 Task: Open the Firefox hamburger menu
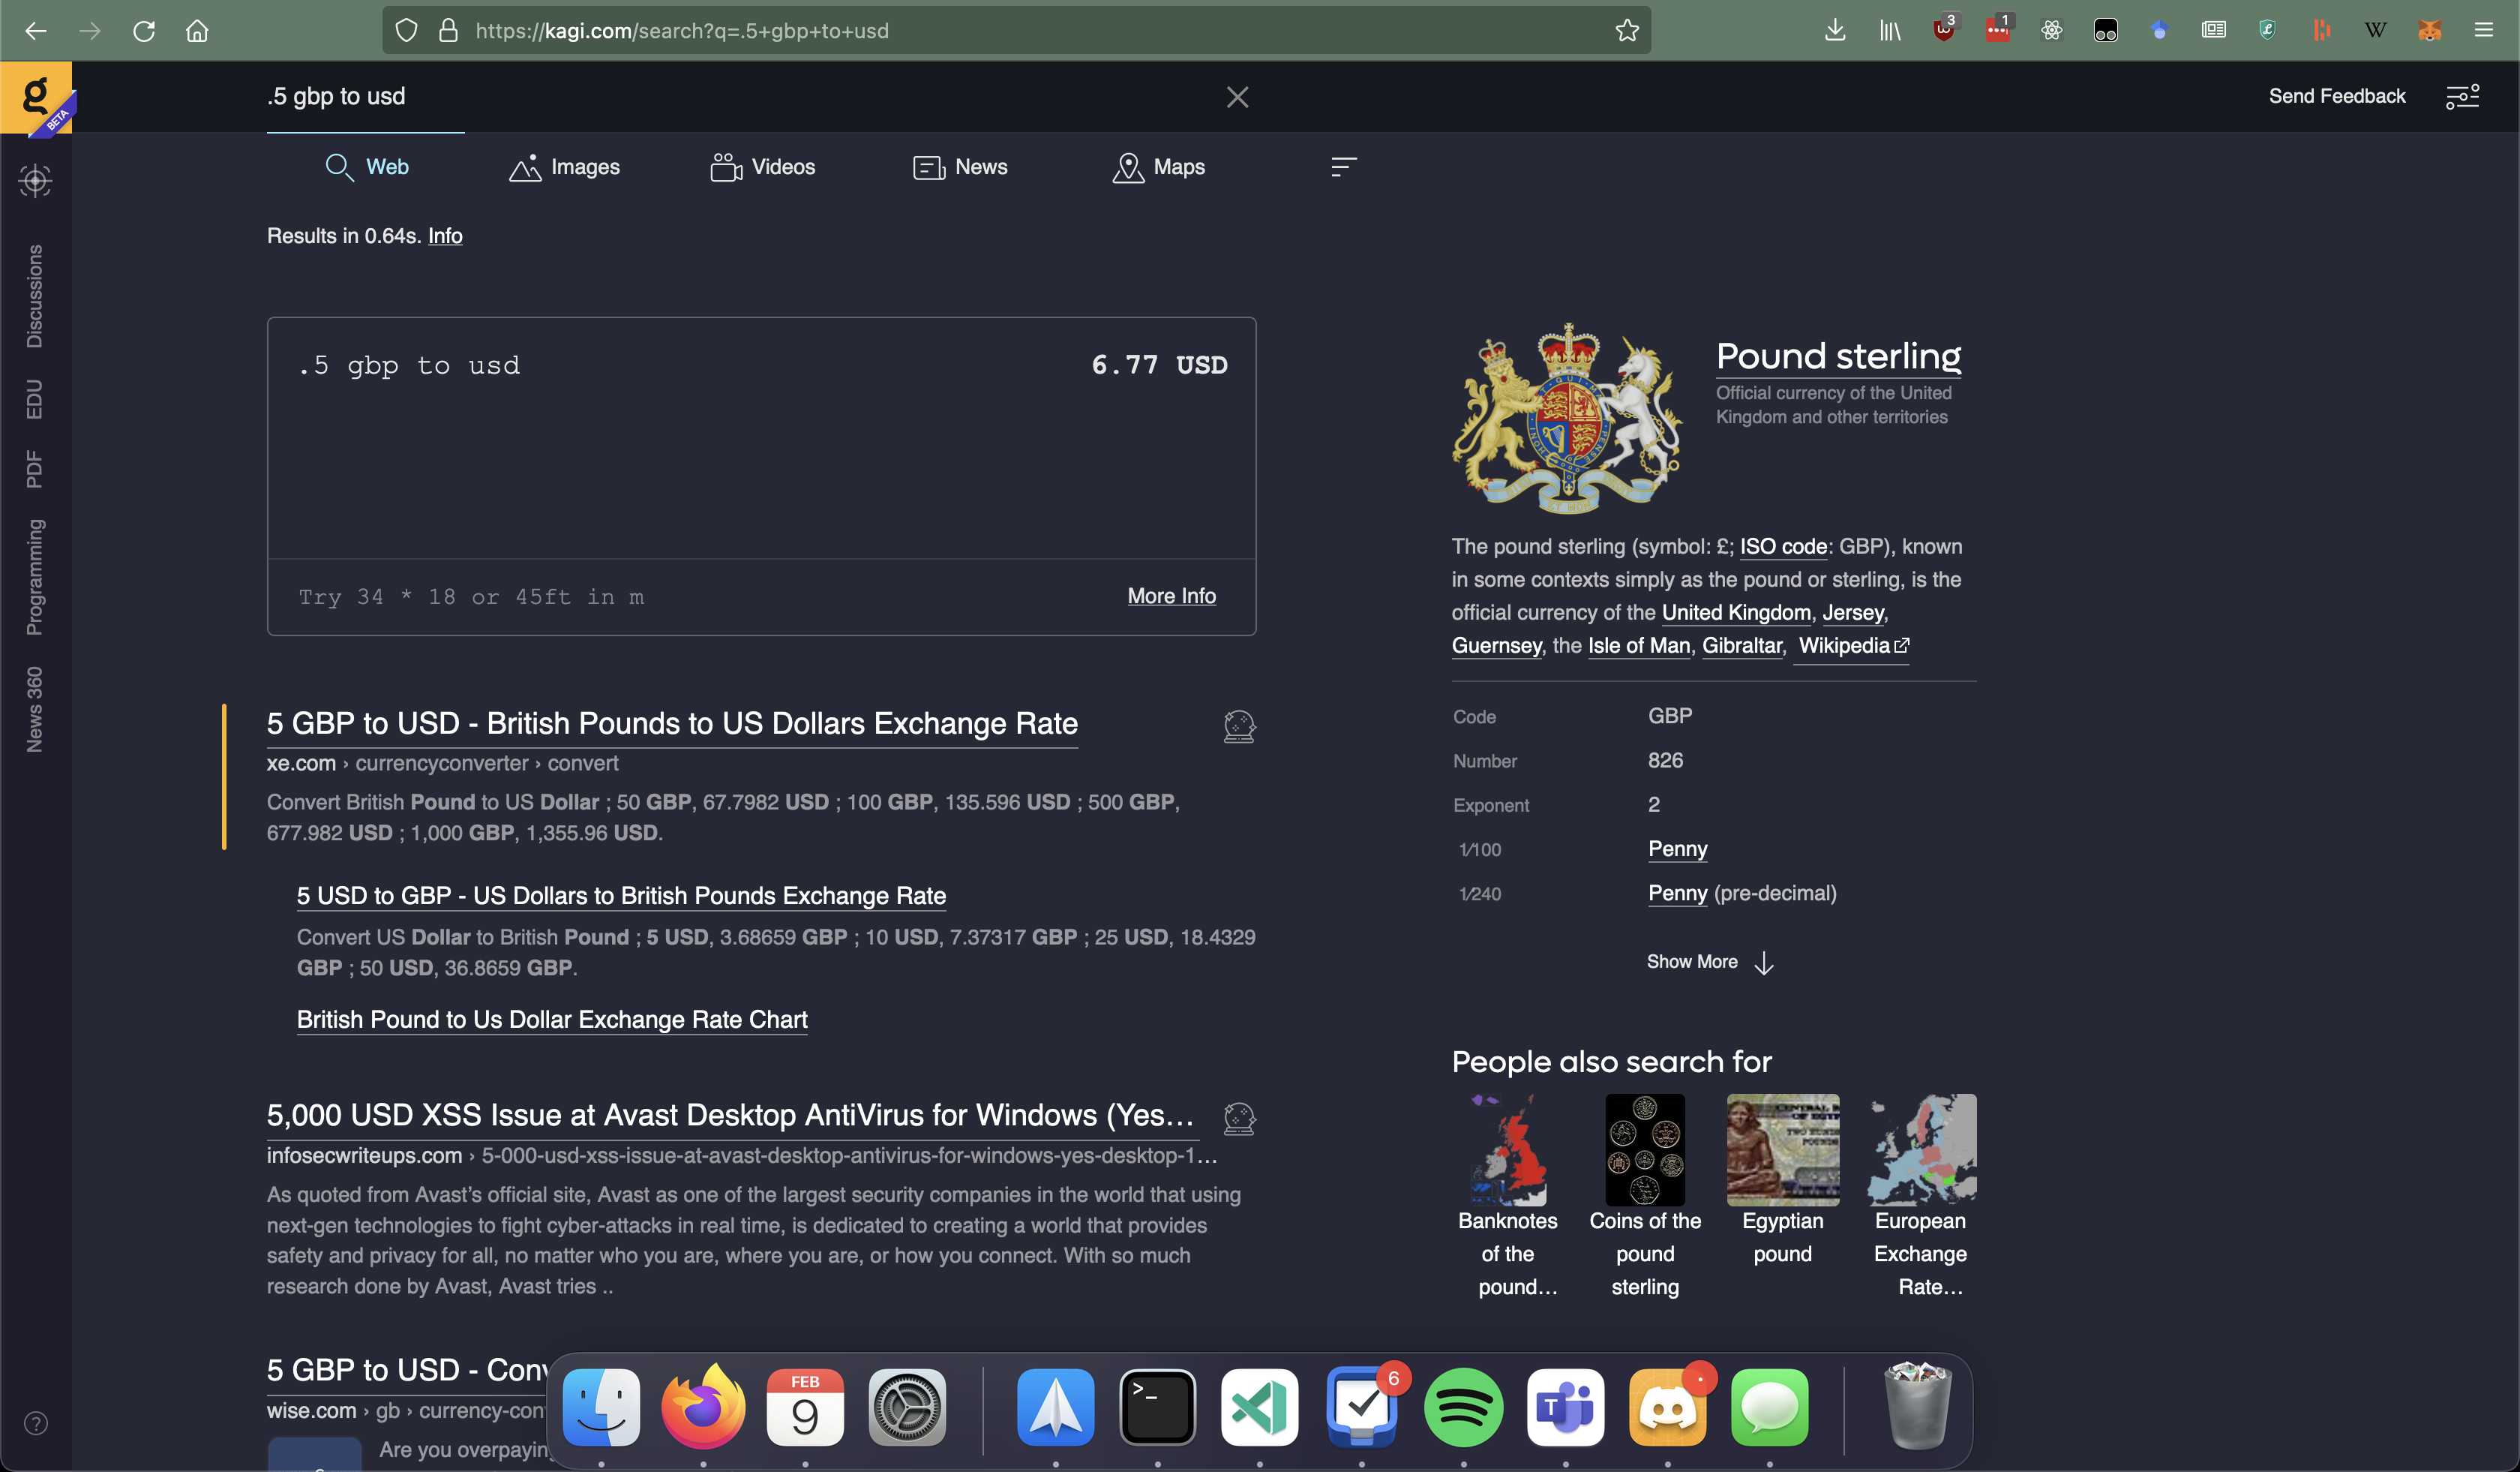(x=2483, y=31)
